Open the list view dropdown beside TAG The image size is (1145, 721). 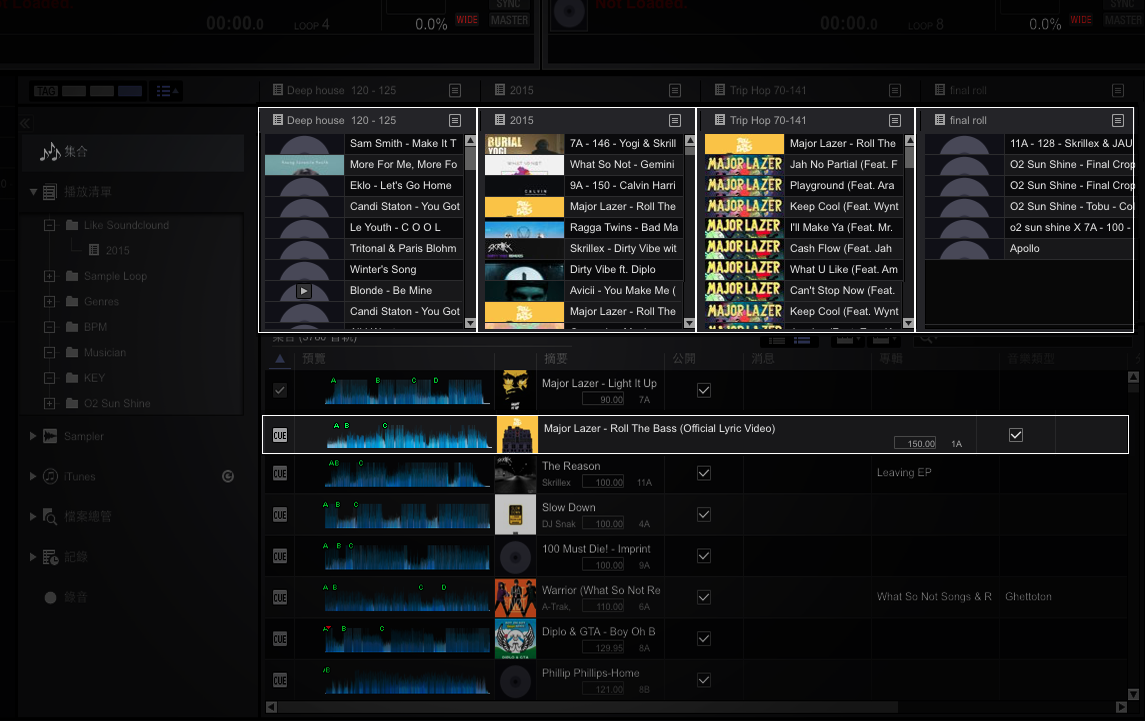166,91
